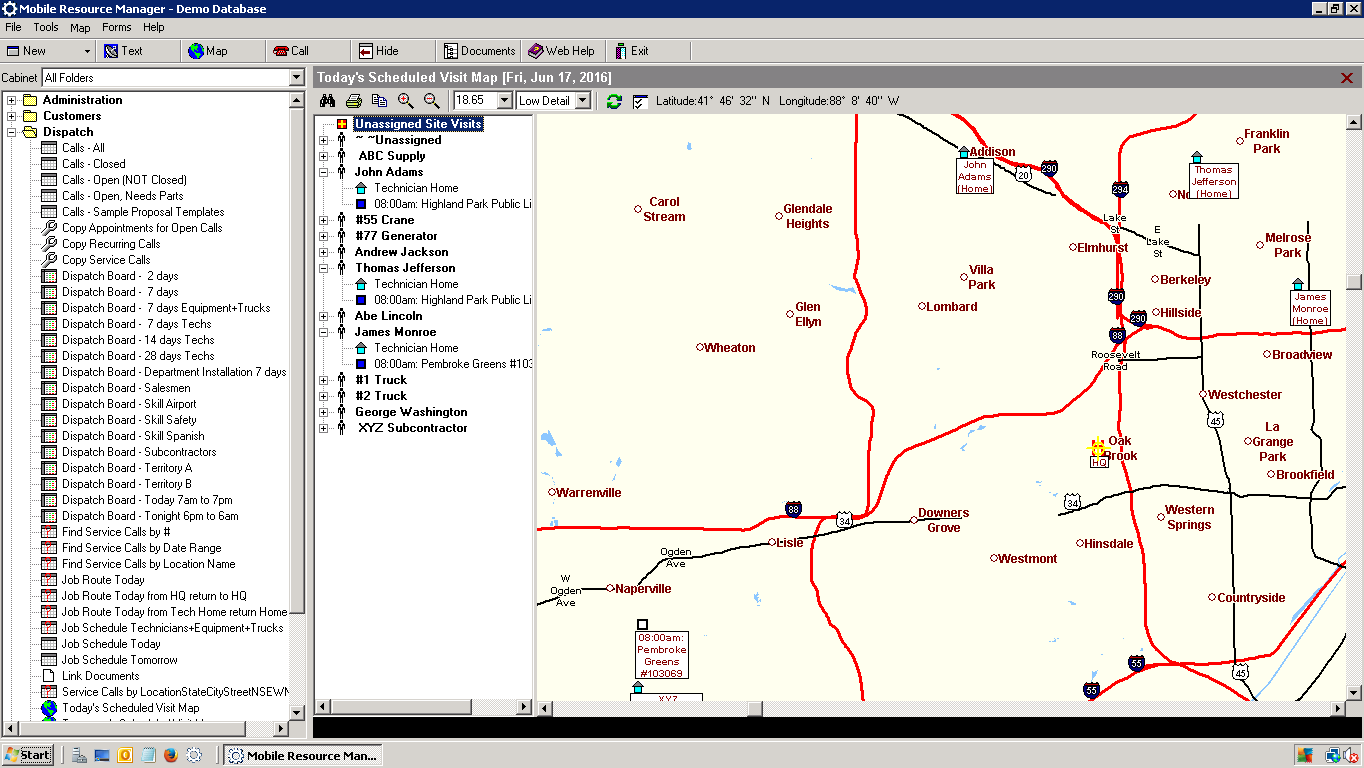Click the Notepad icon in taskbar
The height and width of the screenshot is (768, 1364).
pyautogui.click(x=148, y=755)
